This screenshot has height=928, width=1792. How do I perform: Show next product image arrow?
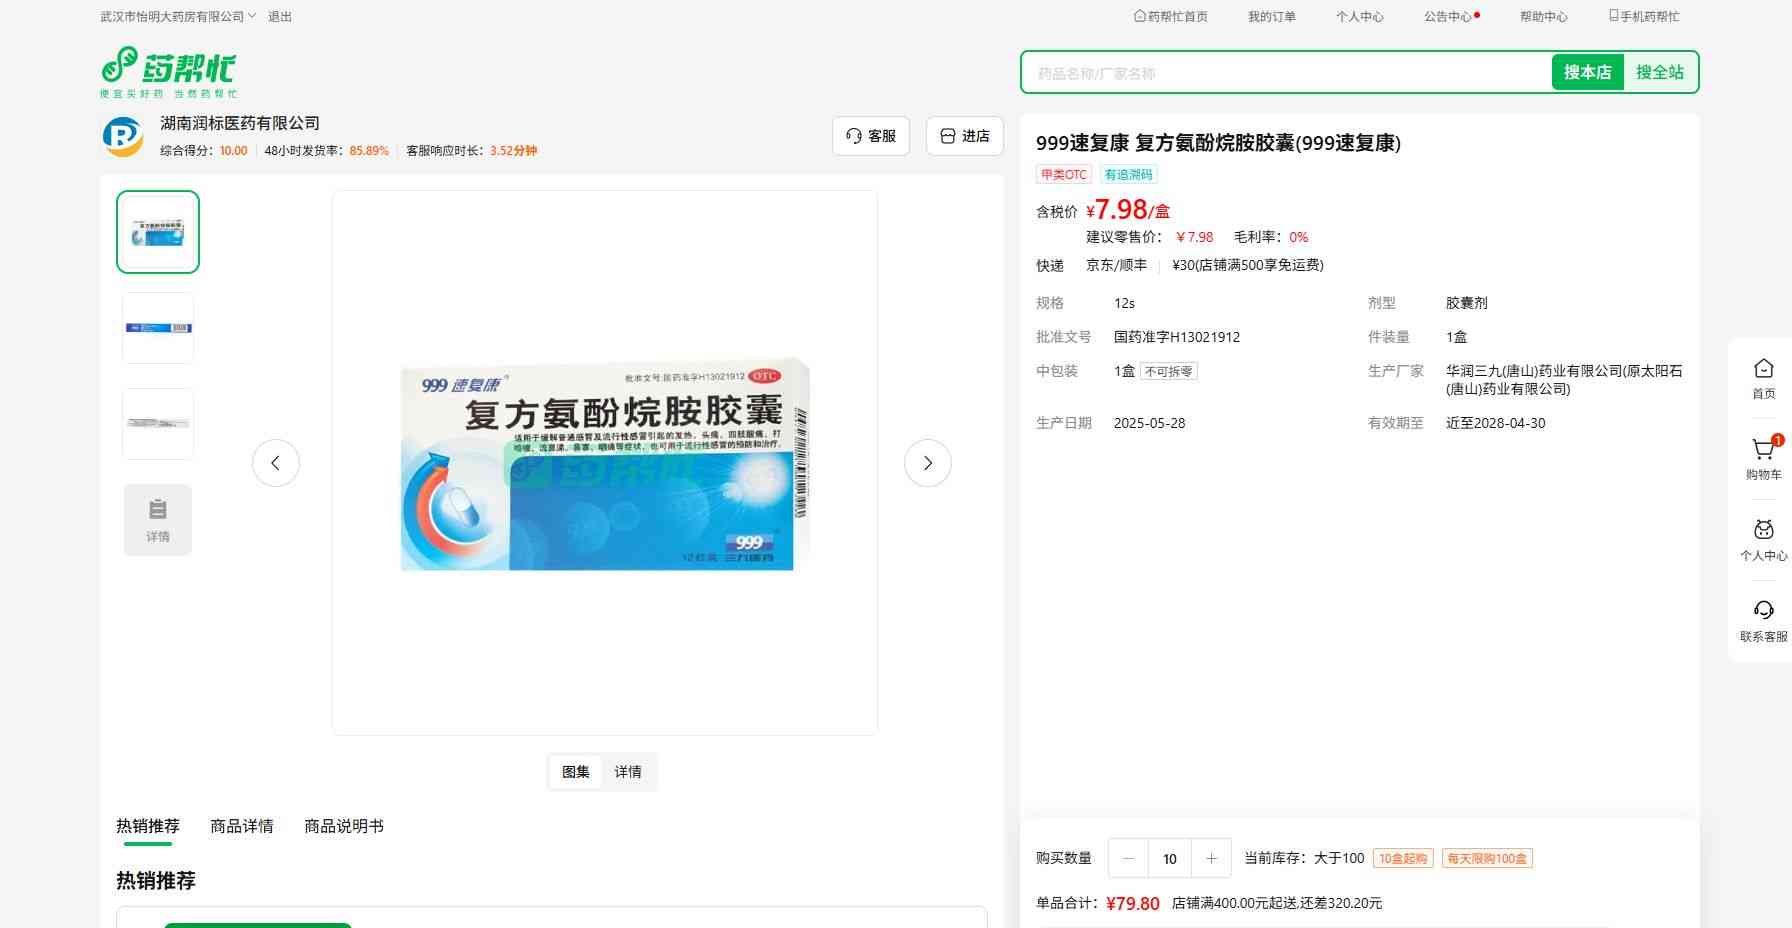pos(927,463)
